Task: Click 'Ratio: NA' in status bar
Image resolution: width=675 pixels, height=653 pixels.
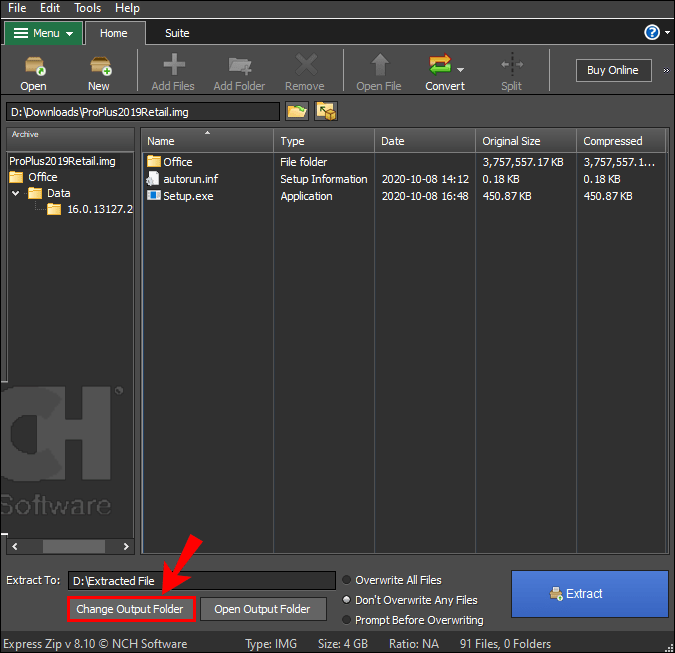Action: point(414,644)
